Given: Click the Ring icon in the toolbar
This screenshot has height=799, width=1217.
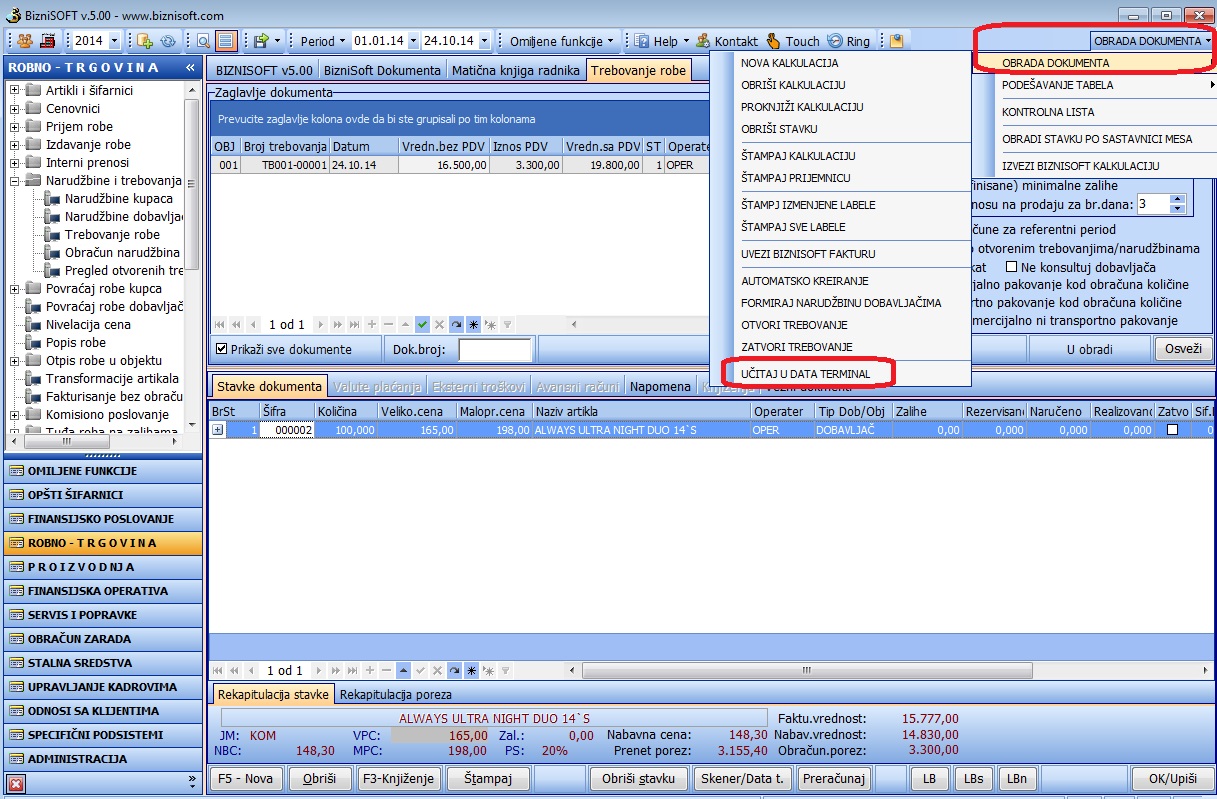Looking at the screenshot, I should point(834,41).
